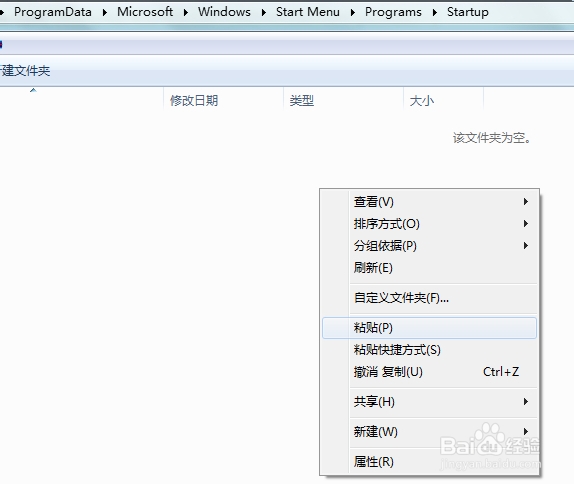Sort by 修改日期 column header
Image resolution: width=574 pixels, height=484 pixels.
point(223,101)
